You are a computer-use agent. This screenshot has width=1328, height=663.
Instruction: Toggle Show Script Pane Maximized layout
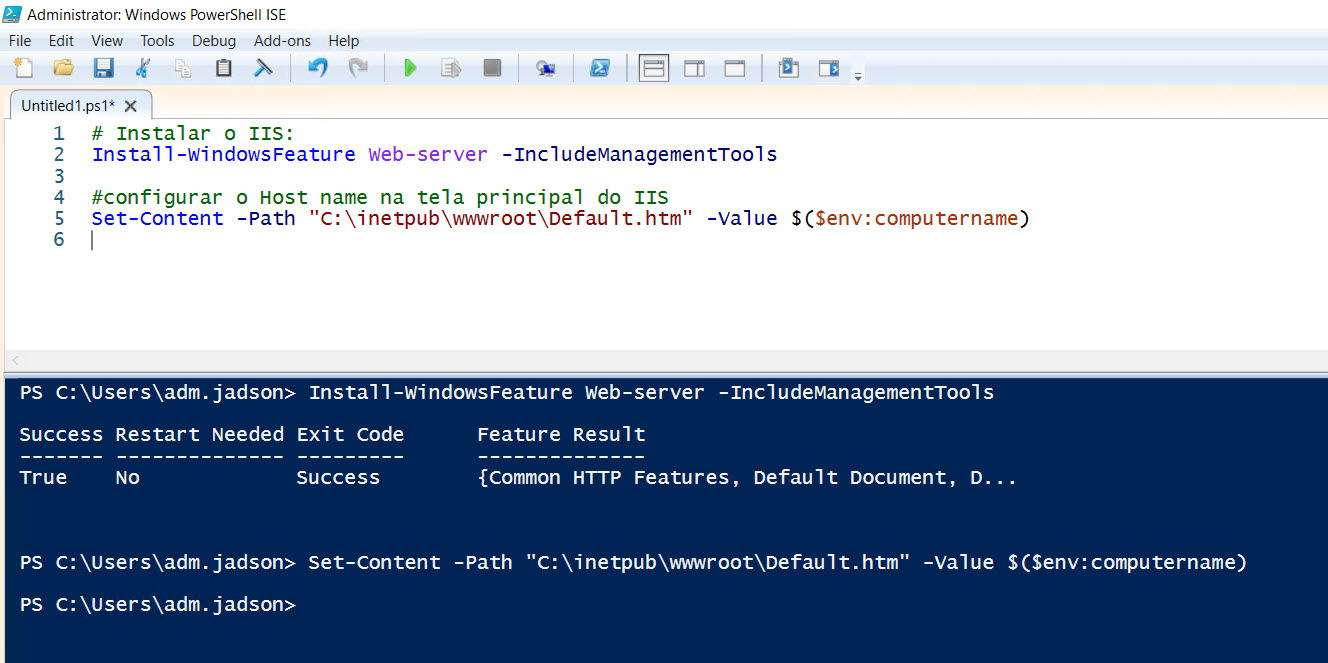[735, 68]
